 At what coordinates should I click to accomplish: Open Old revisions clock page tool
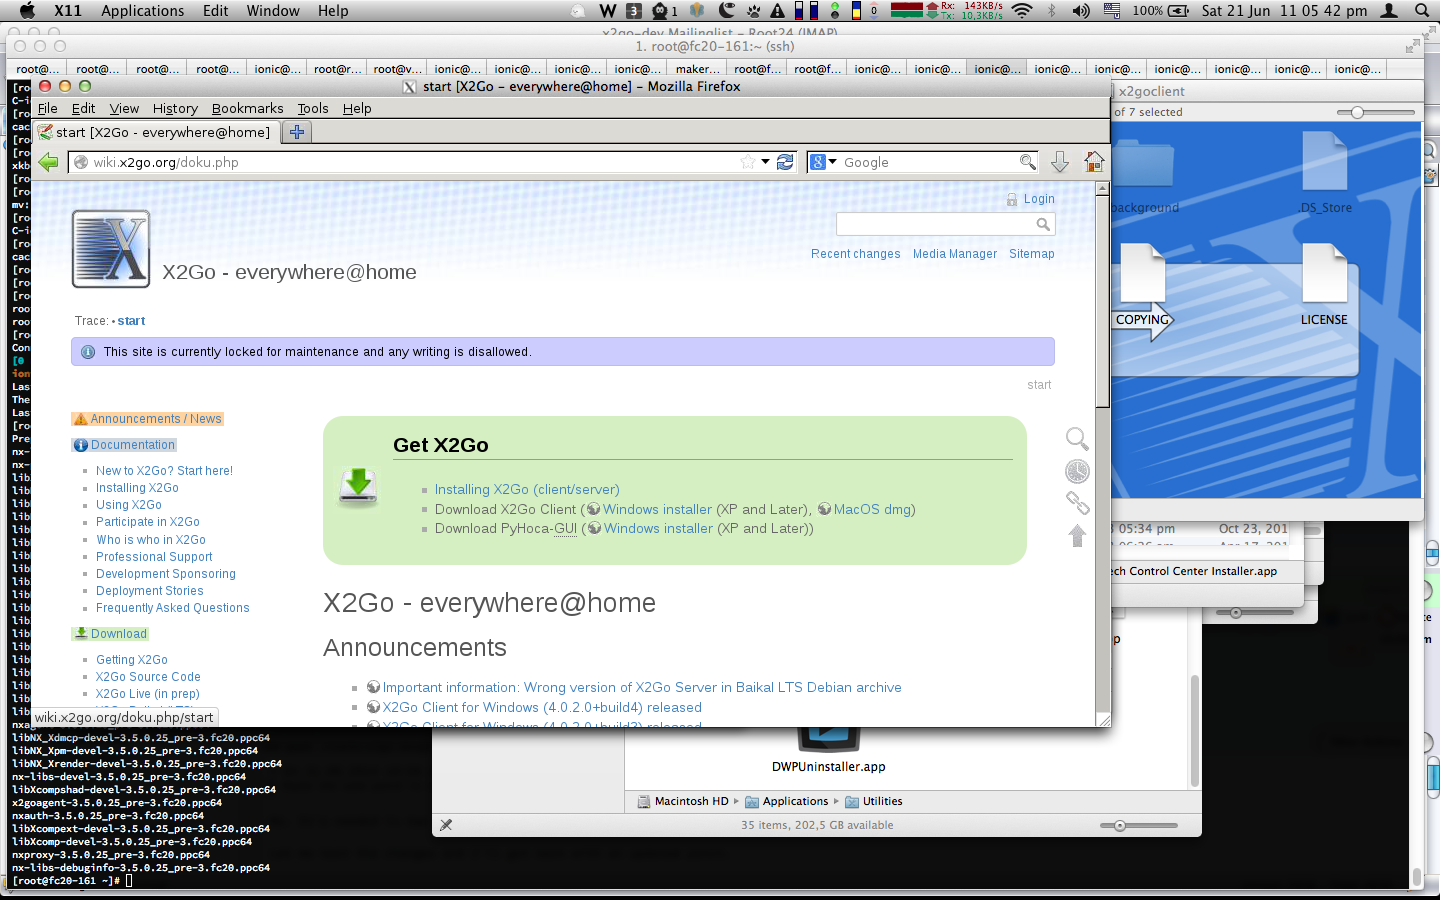[1077, 471]
